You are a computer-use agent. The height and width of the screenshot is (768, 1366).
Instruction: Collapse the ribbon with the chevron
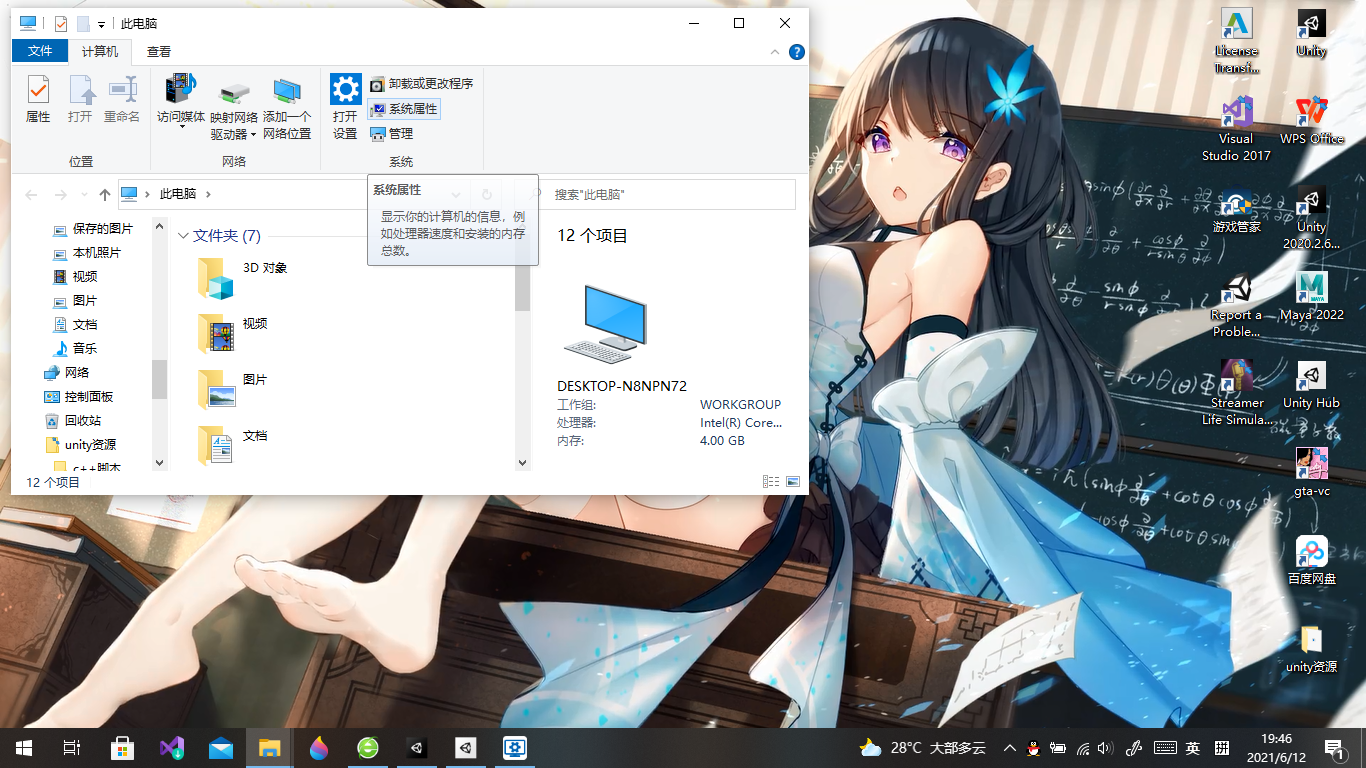click(776, 52)
